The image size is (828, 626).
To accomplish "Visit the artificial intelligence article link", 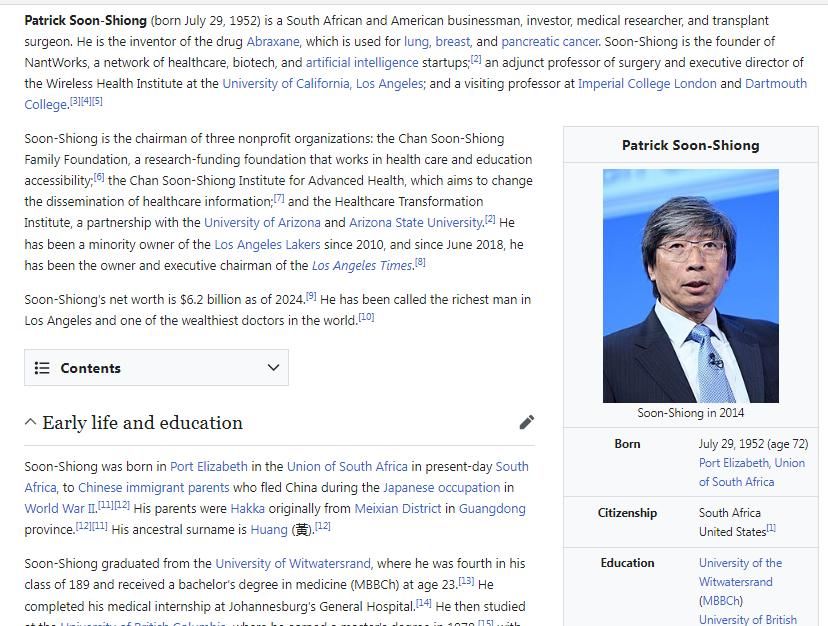I will click(362, 62).
